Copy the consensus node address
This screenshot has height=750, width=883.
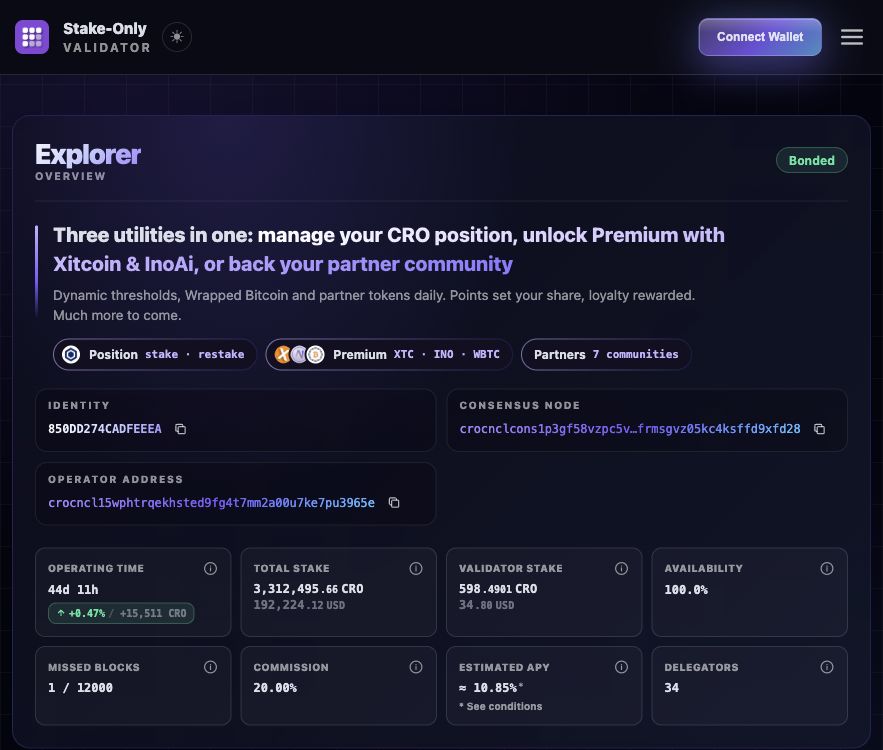(819, 429)
